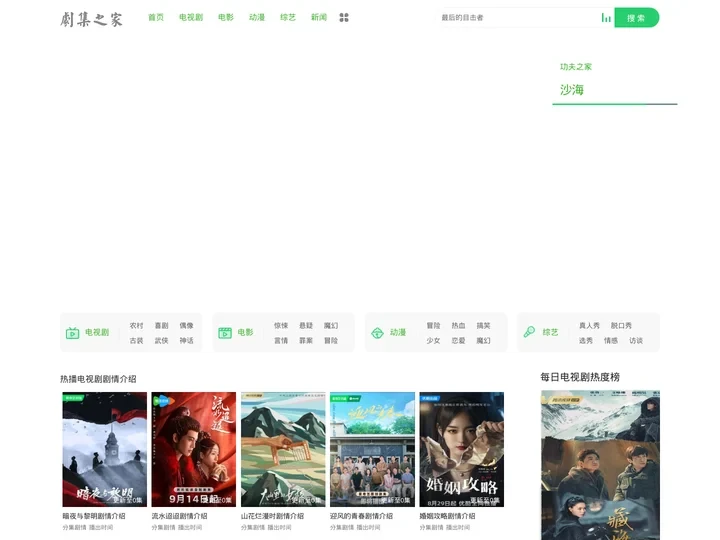
Task: Filter TV dramas by 古装
Action: point(136,341)
